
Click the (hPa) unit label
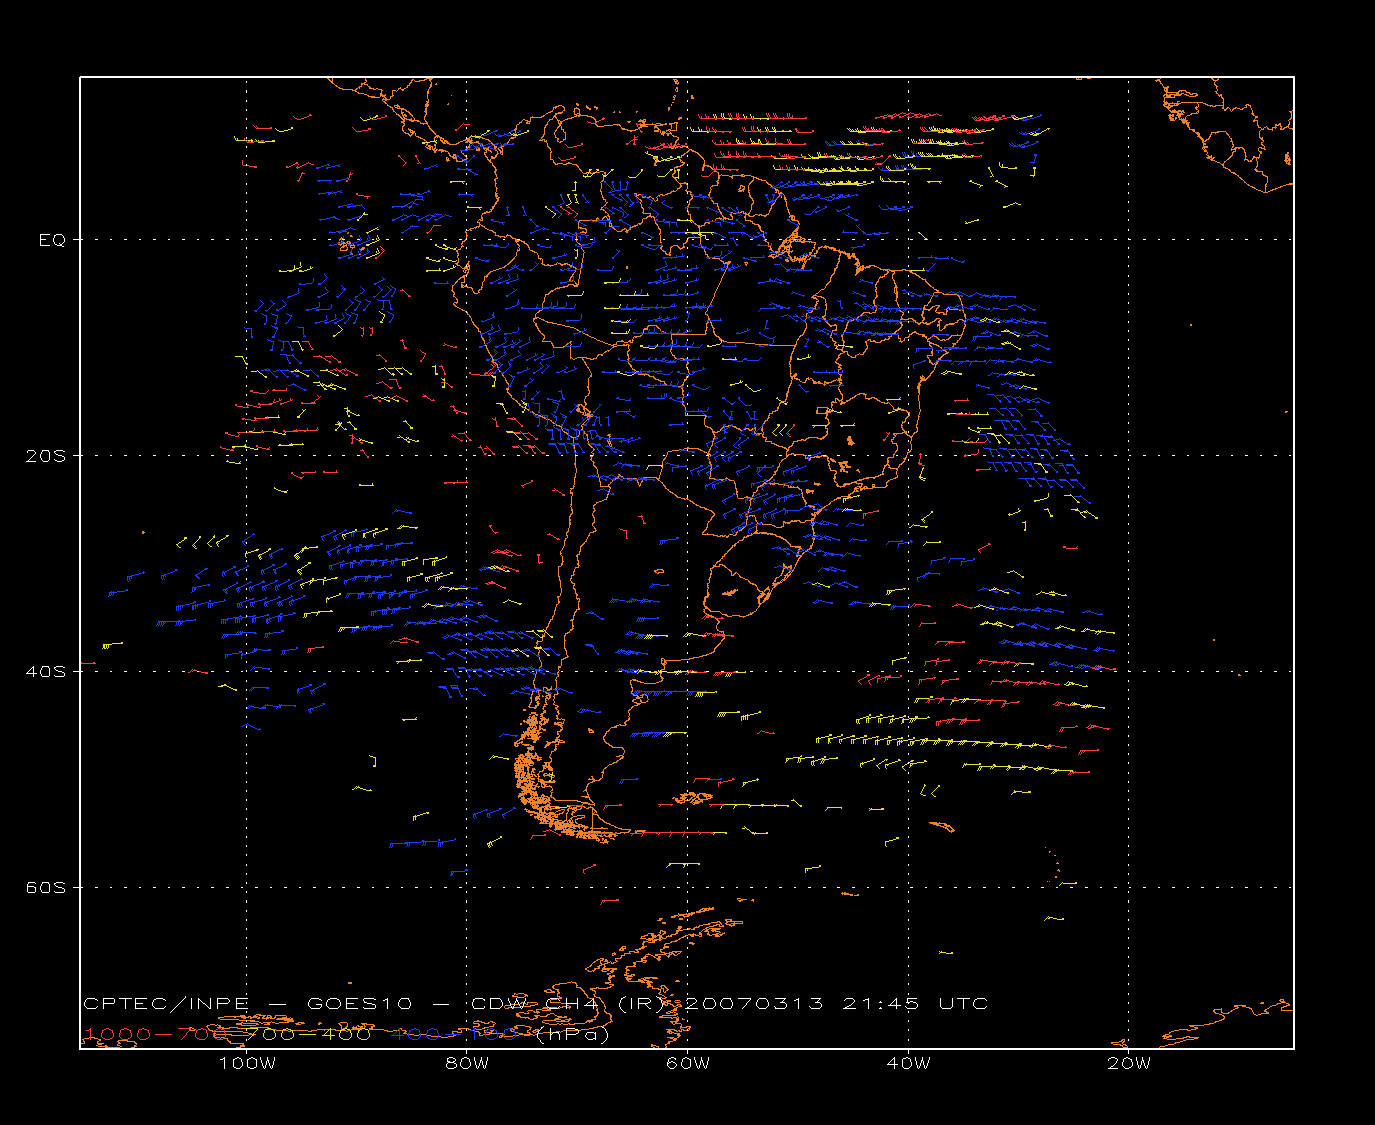pos(573,1034)
